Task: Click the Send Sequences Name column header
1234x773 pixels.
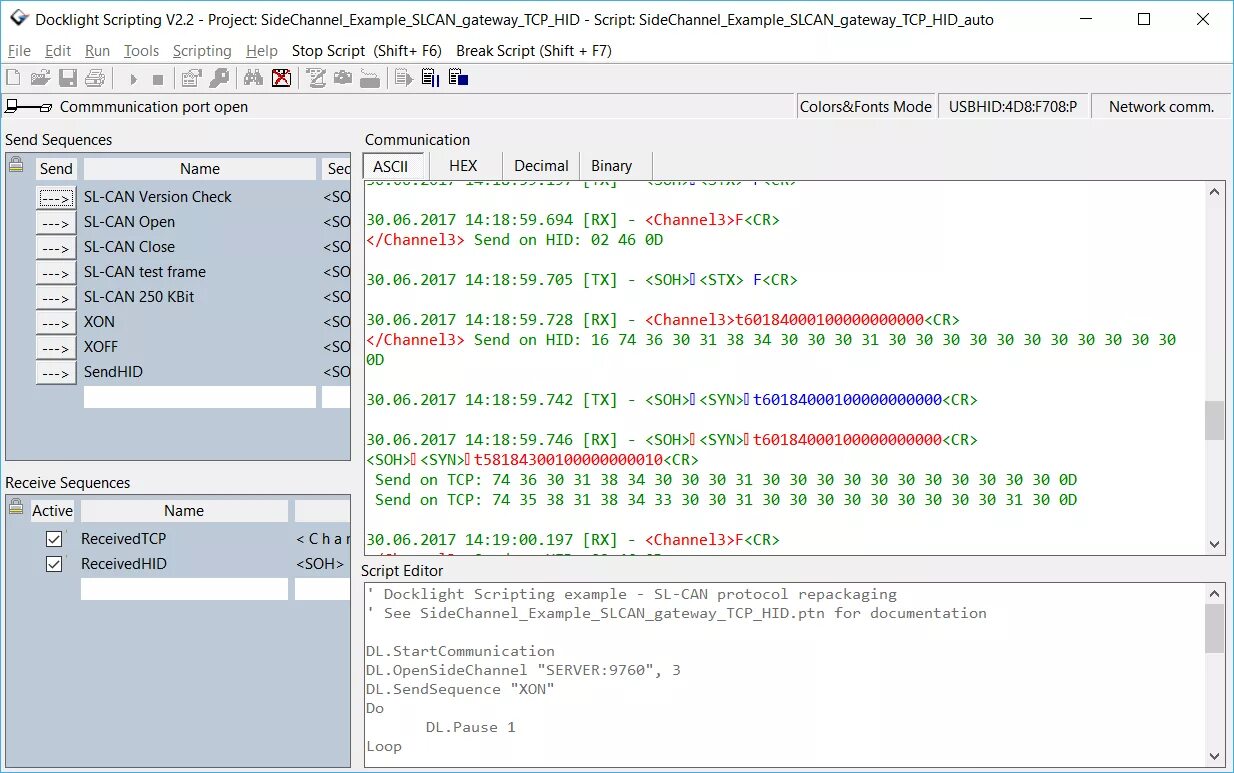Action: pyautogui.click(x=200, y=169)
